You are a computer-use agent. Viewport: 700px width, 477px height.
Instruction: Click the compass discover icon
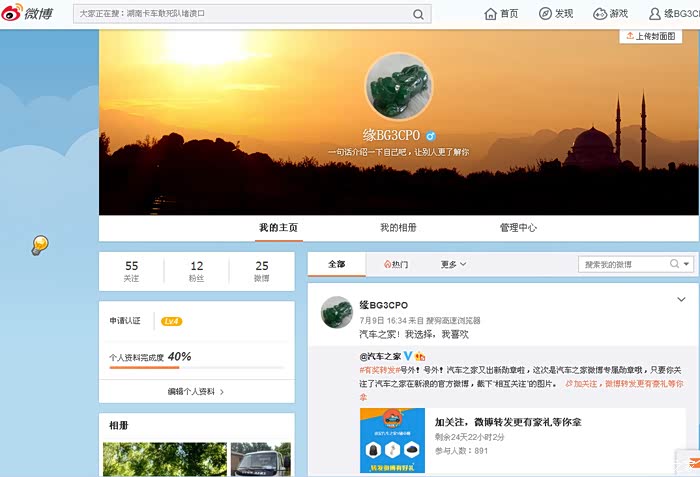click(545, 14)
